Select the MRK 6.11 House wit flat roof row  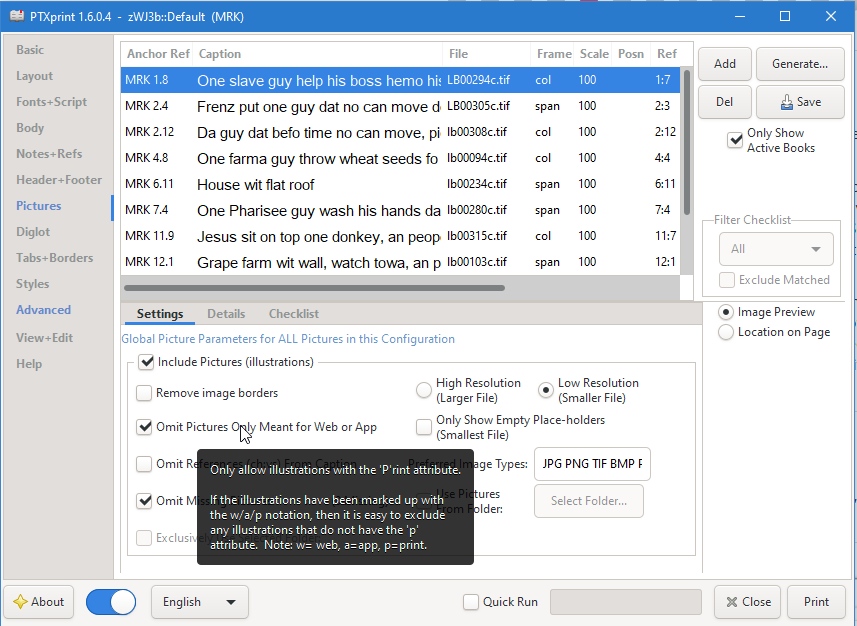[x=400, y=184]
